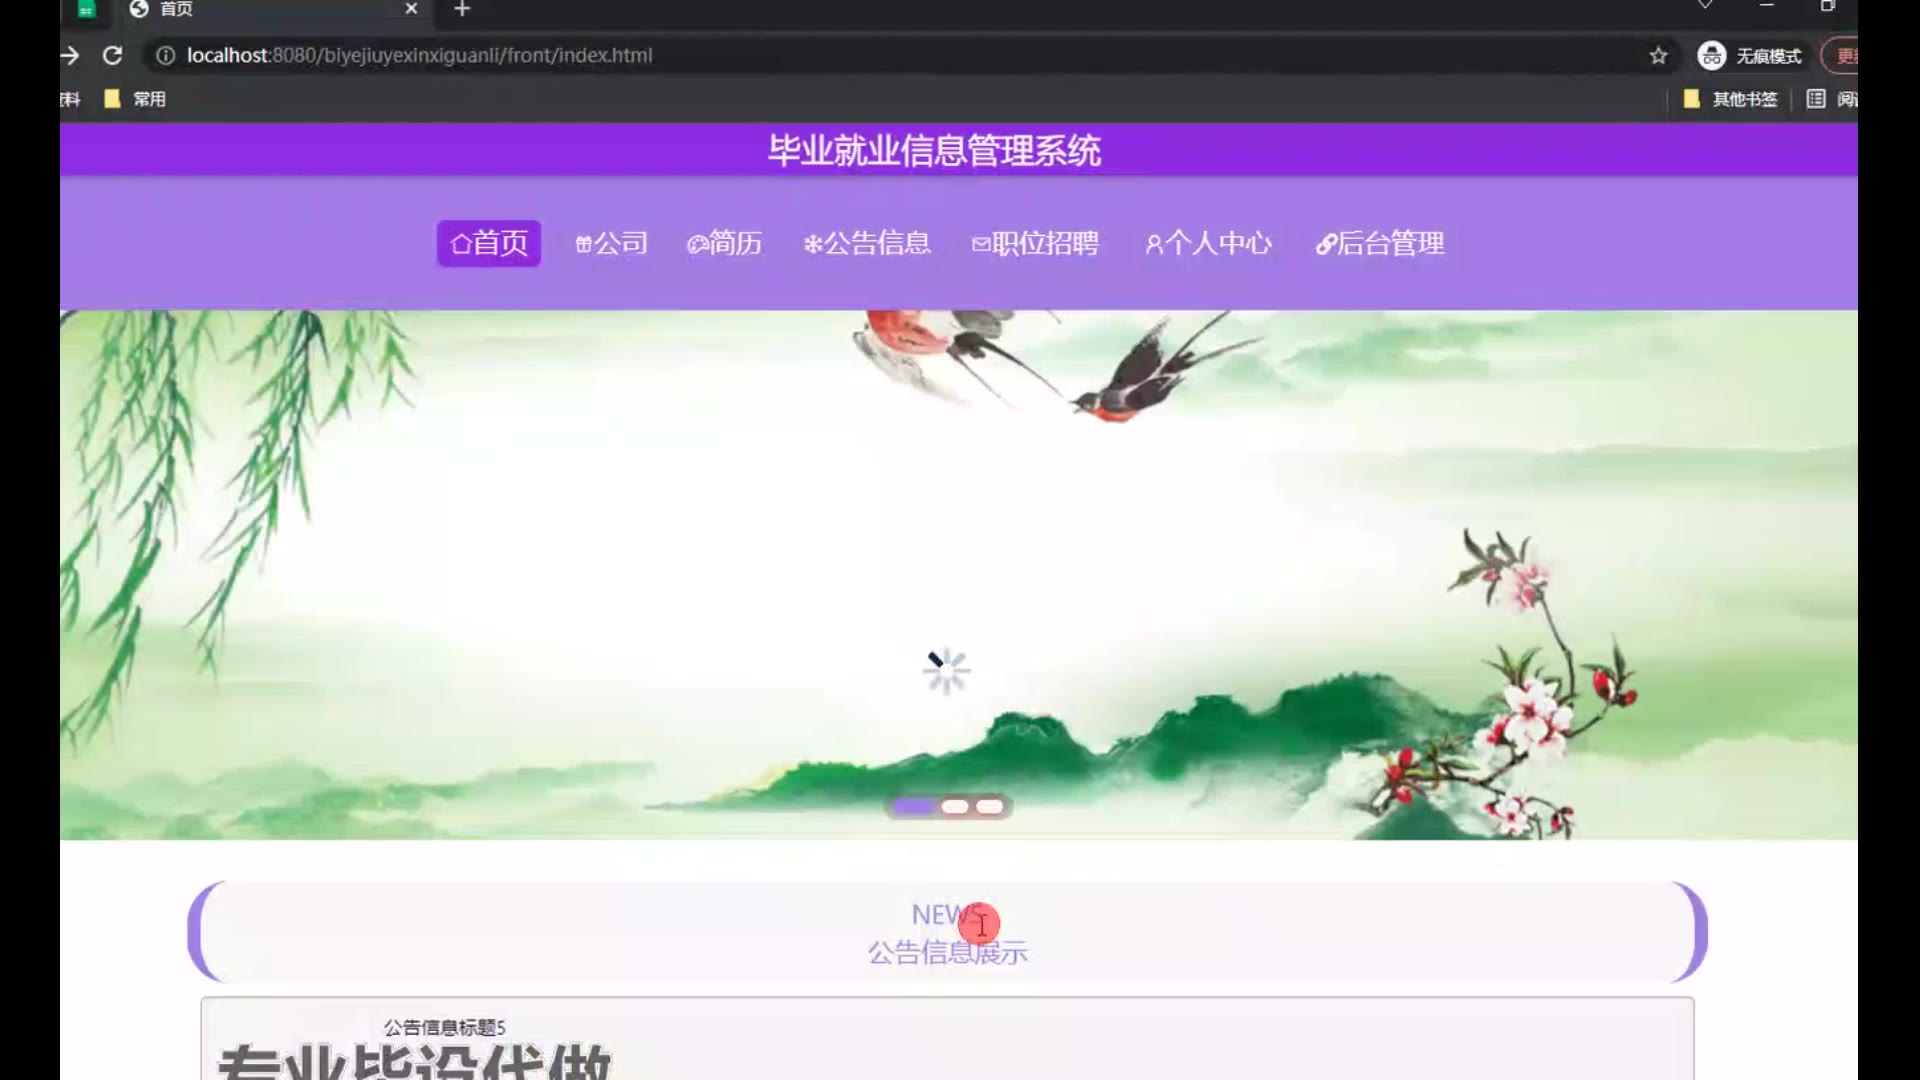Viewport: 1920px width, 1080px height.
Task: Select the second carousel indicator
Action: click(955, 807)
